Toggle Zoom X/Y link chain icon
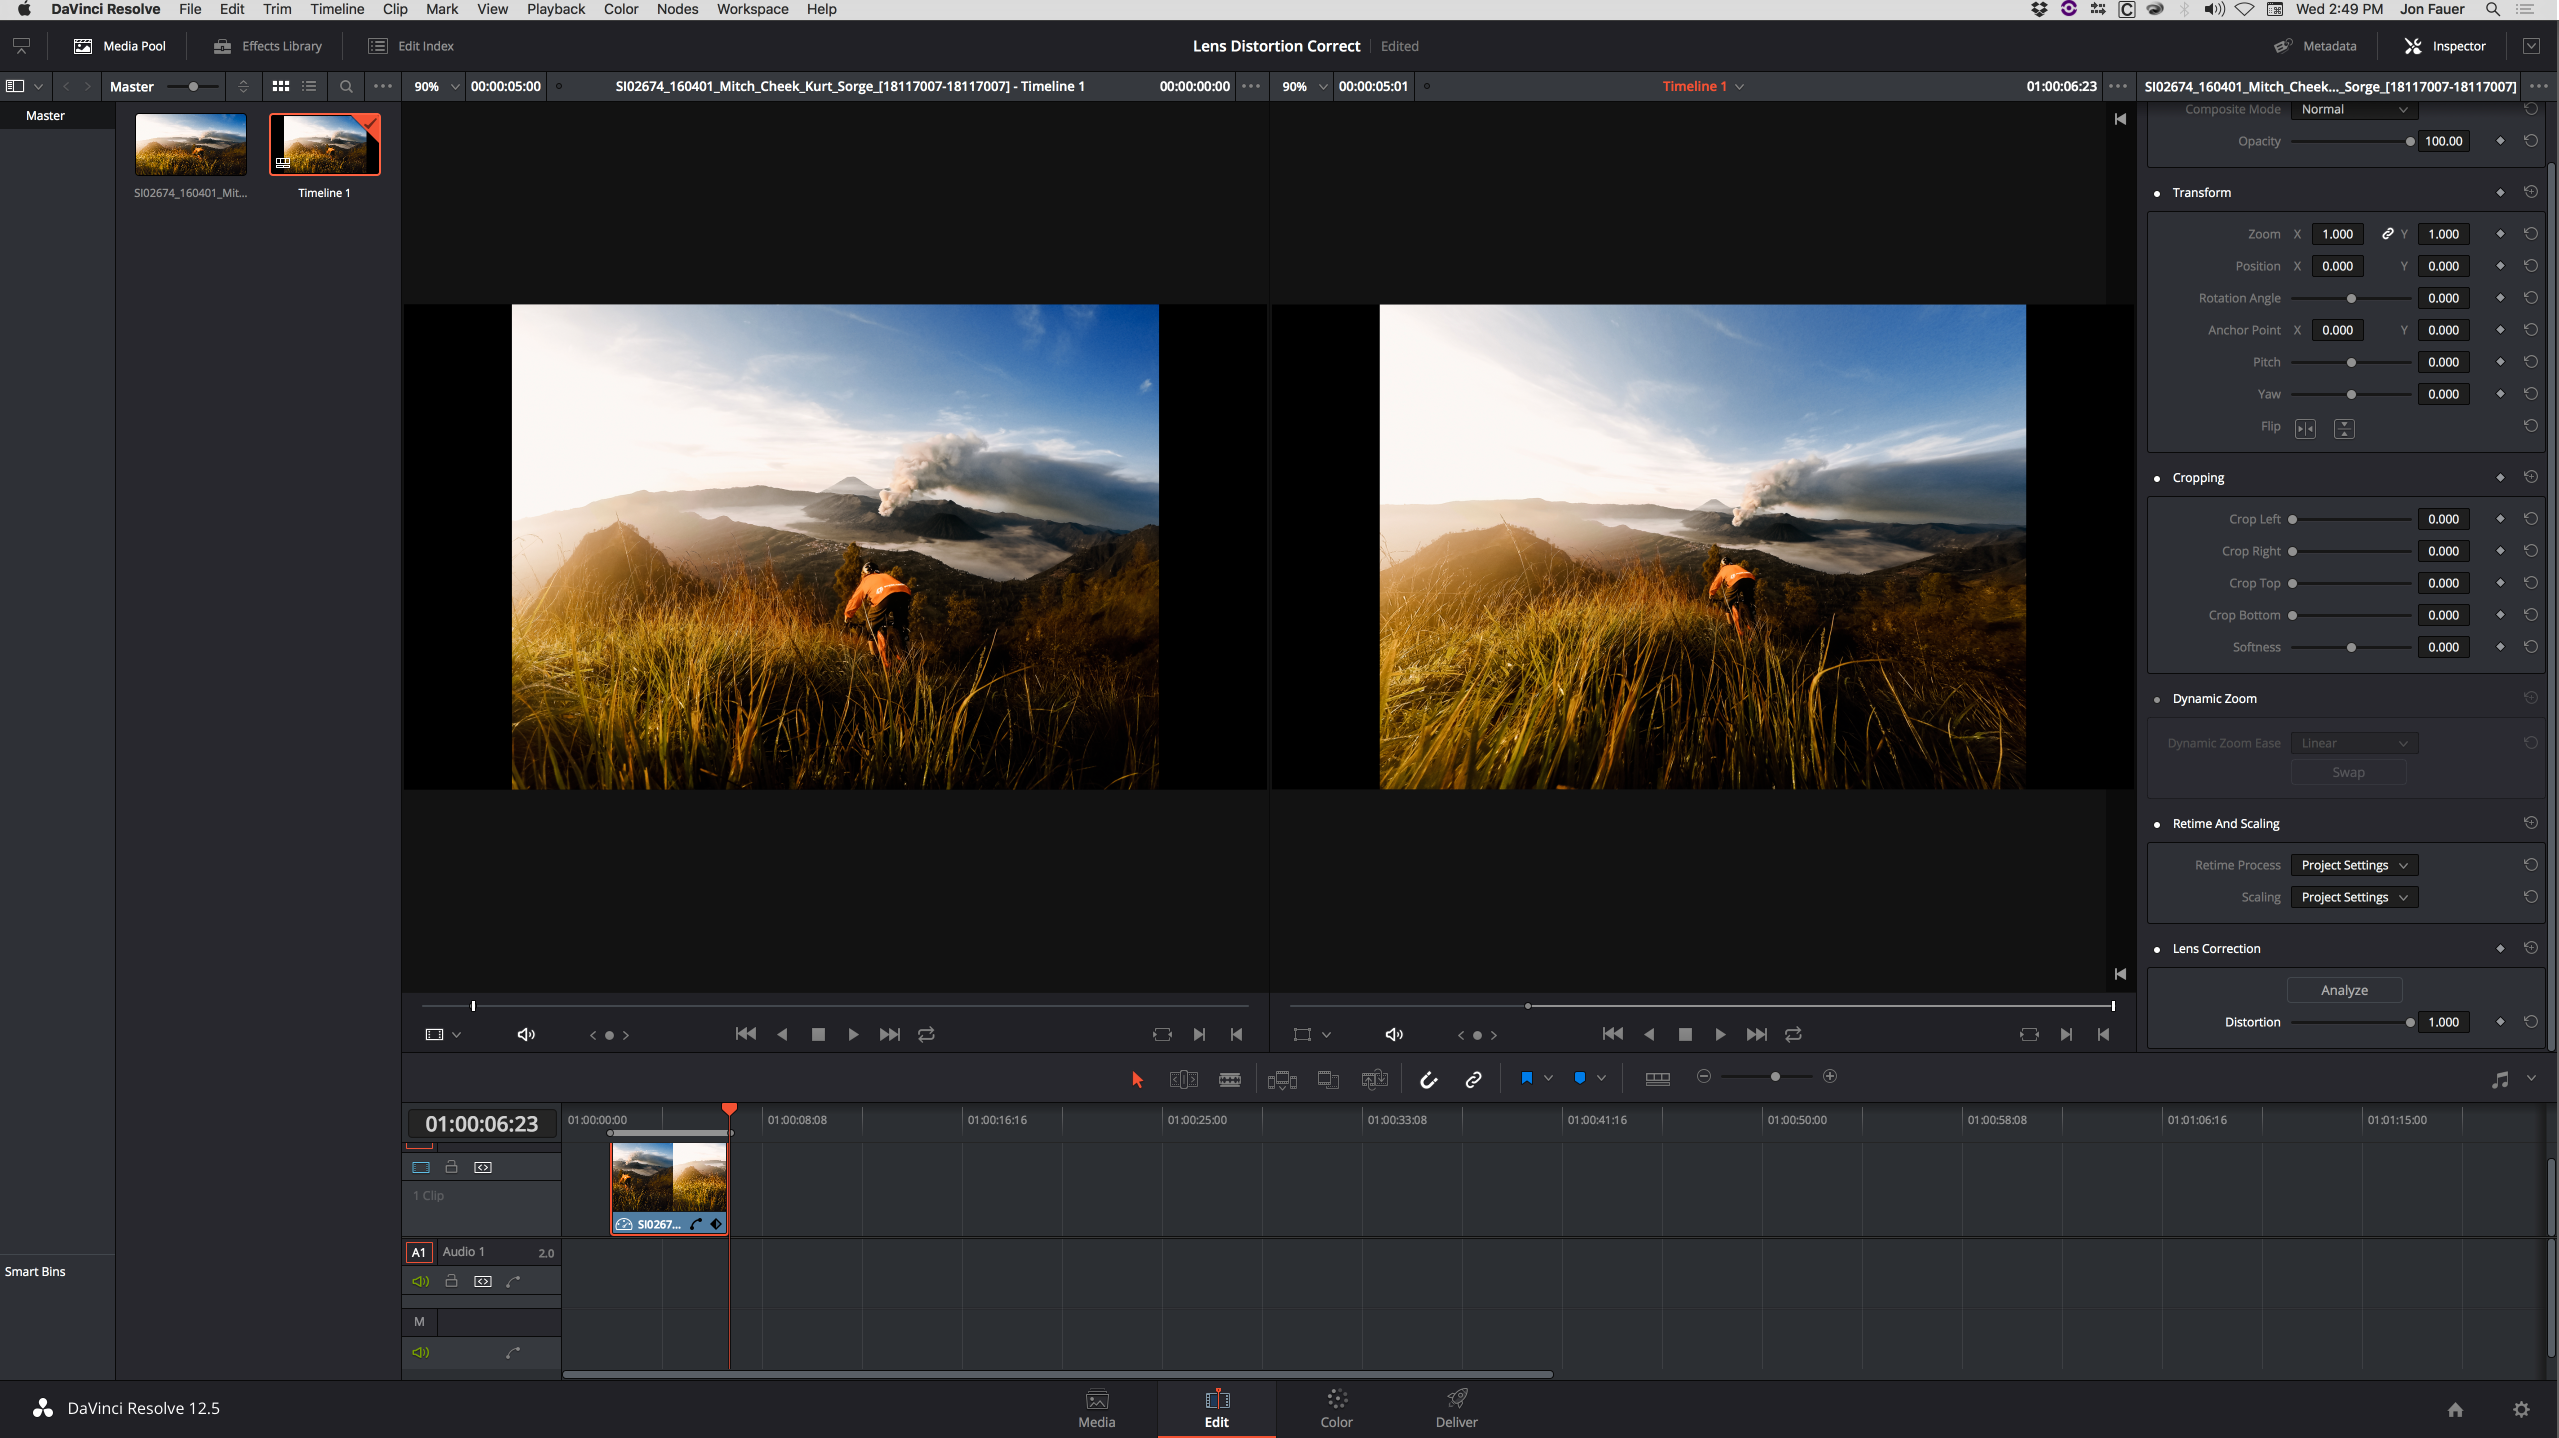This screenshot has width=2559, height=1438. point(2388,234)
